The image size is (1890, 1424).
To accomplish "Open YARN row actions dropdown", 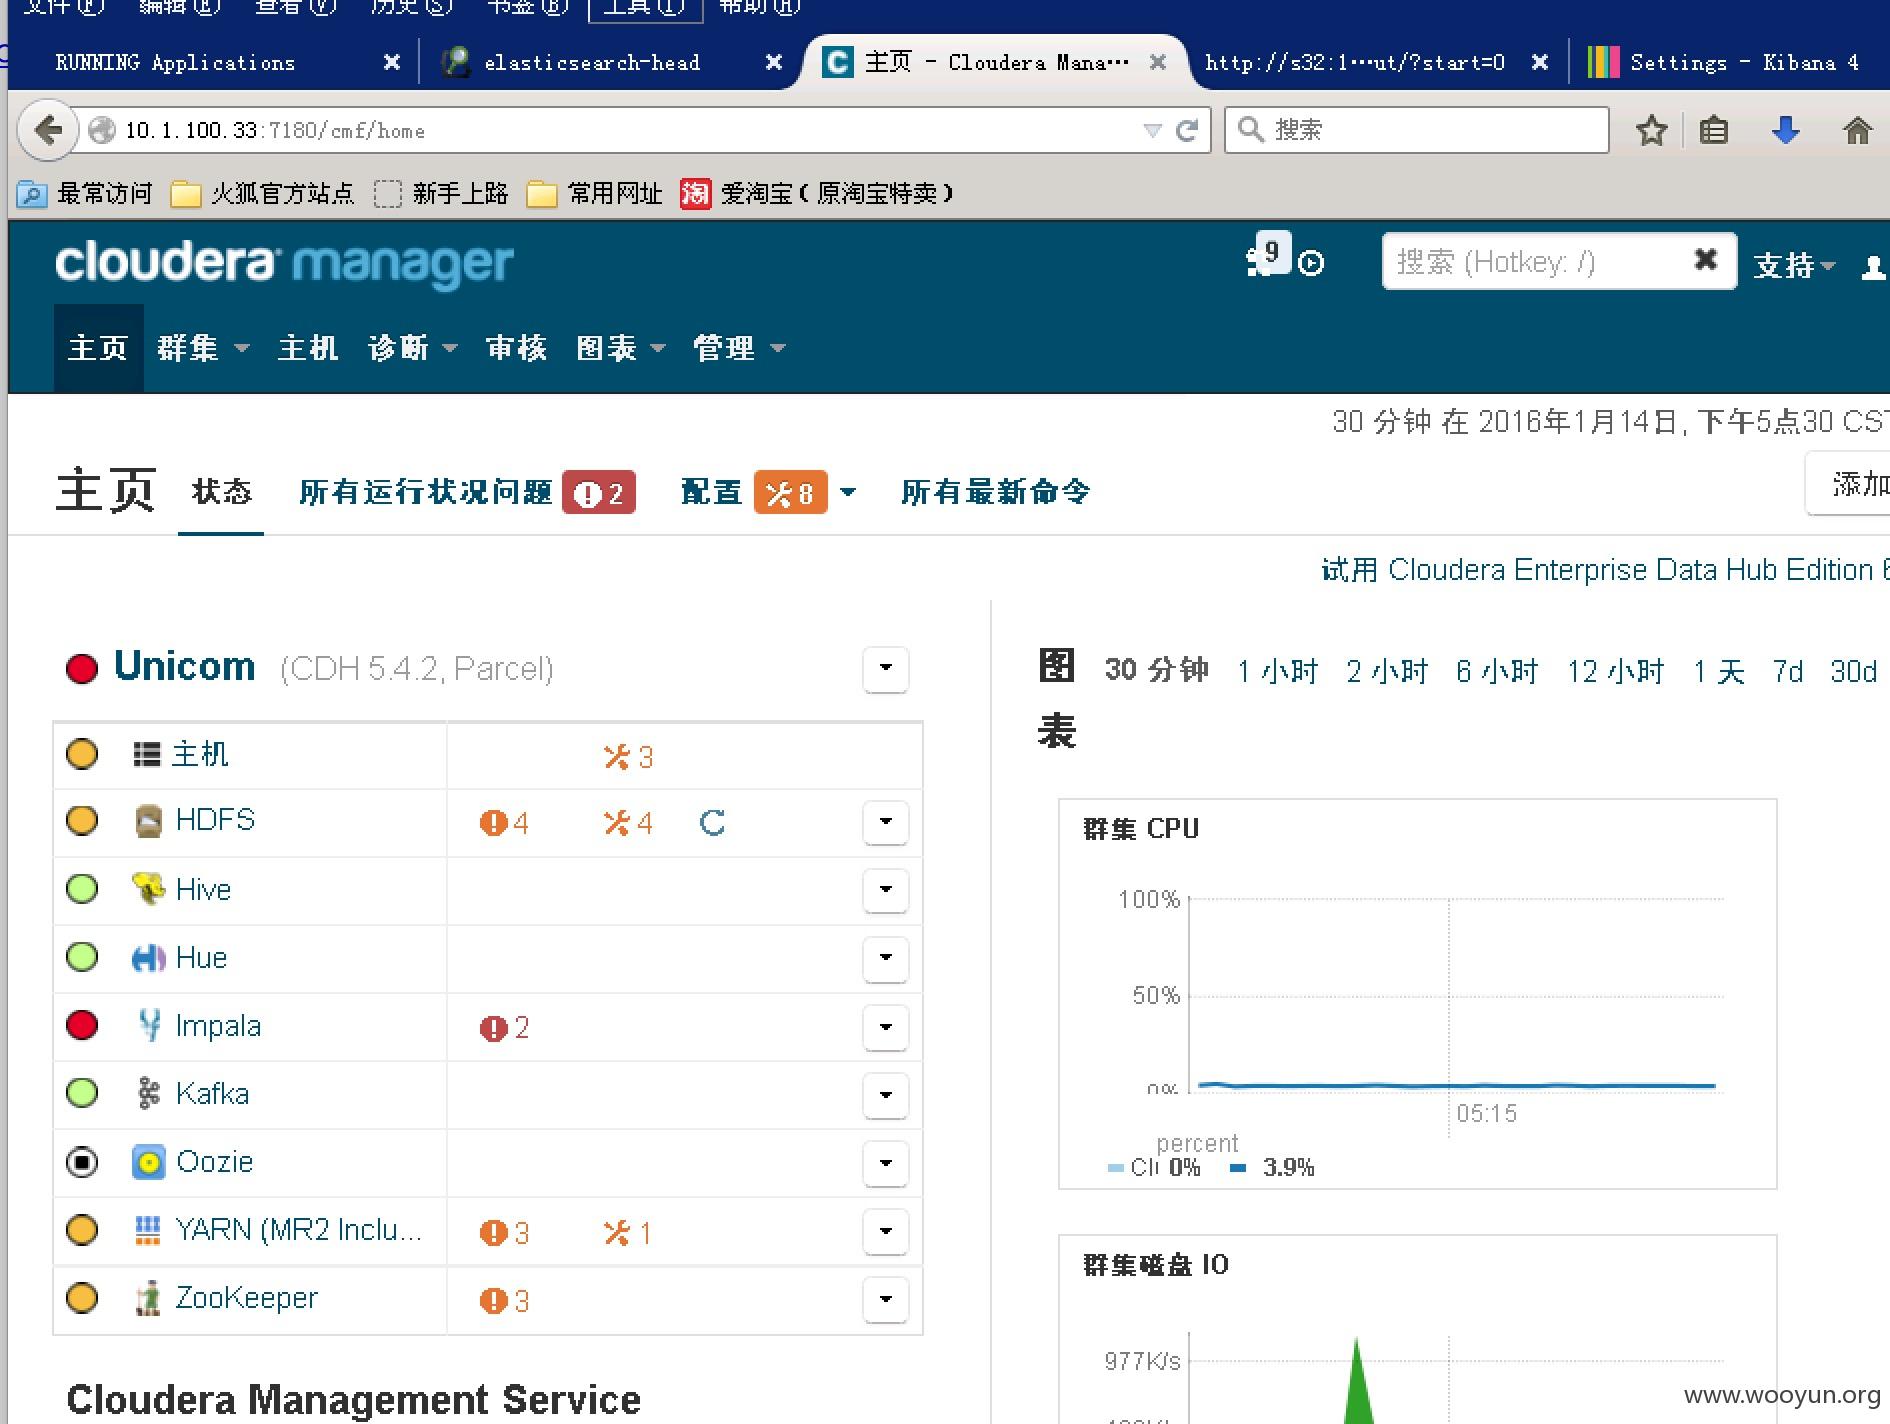I will [886, 1231].
